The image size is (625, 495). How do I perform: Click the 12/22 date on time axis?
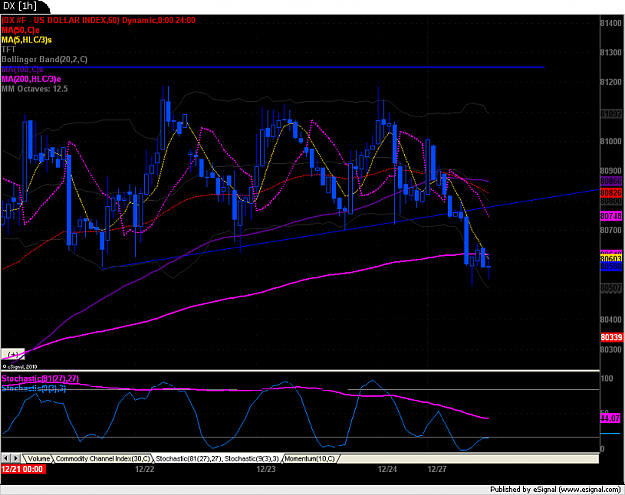[144, 469]
